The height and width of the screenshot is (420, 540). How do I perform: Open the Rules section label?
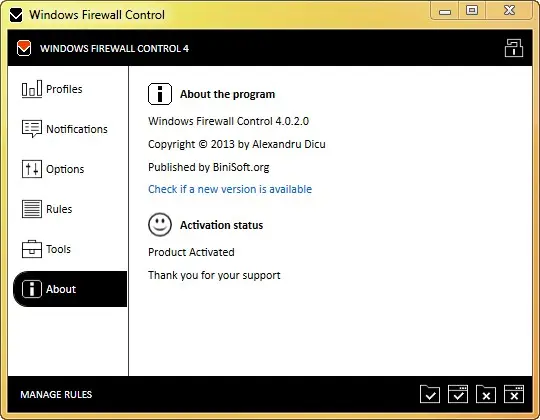(x=59, y=209)
